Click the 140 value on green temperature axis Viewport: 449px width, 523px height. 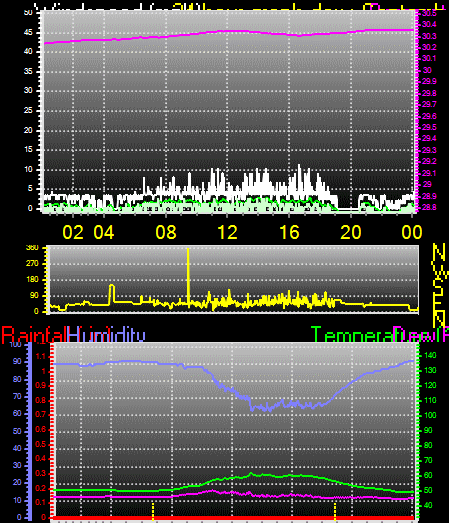click(430, 356)
